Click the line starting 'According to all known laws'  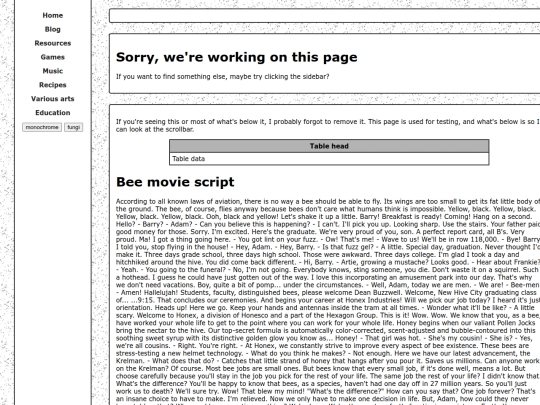click(x=328, y=201)
